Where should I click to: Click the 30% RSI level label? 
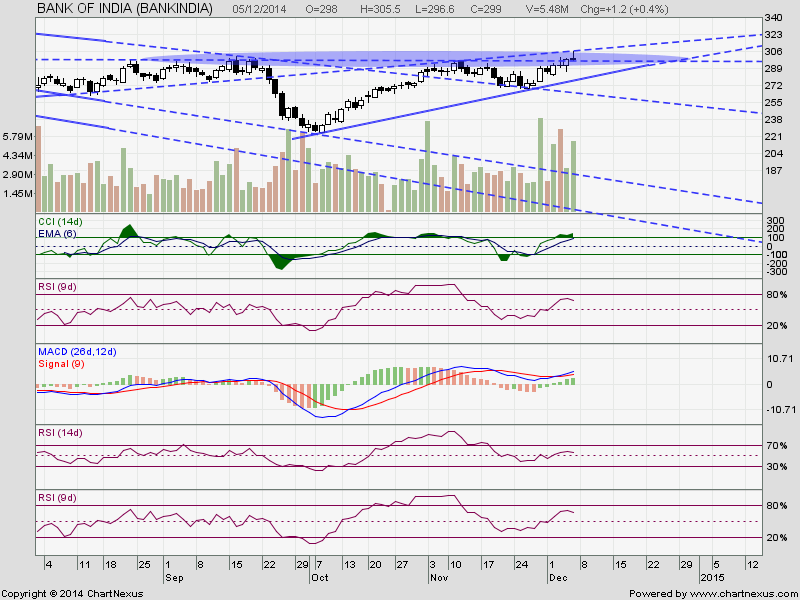[x=777, y=467]
